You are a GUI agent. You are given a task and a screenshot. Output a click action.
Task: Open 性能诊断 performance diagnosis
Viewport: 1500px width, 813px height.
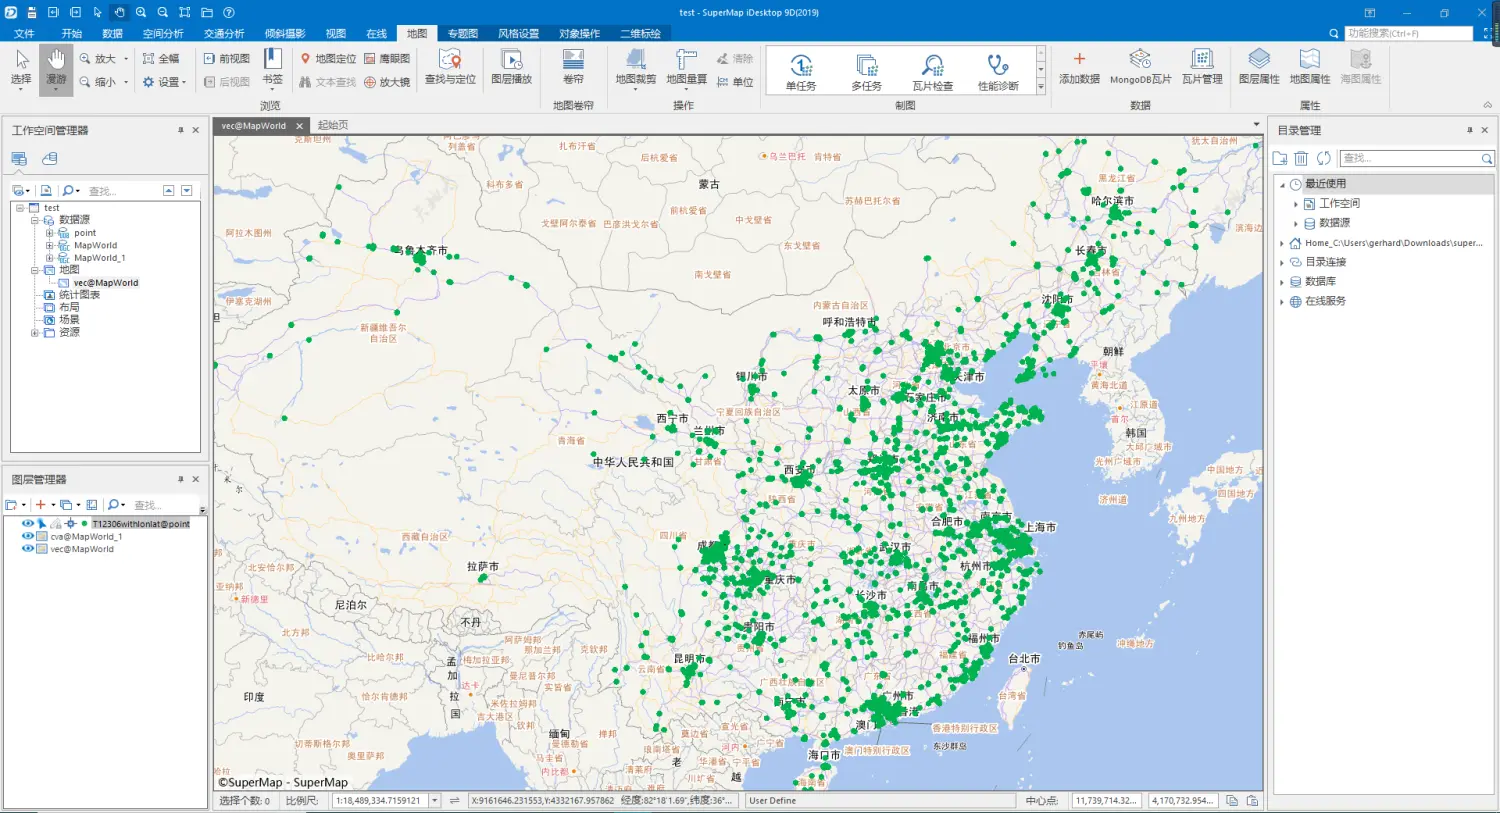click(x=998, y=72)
